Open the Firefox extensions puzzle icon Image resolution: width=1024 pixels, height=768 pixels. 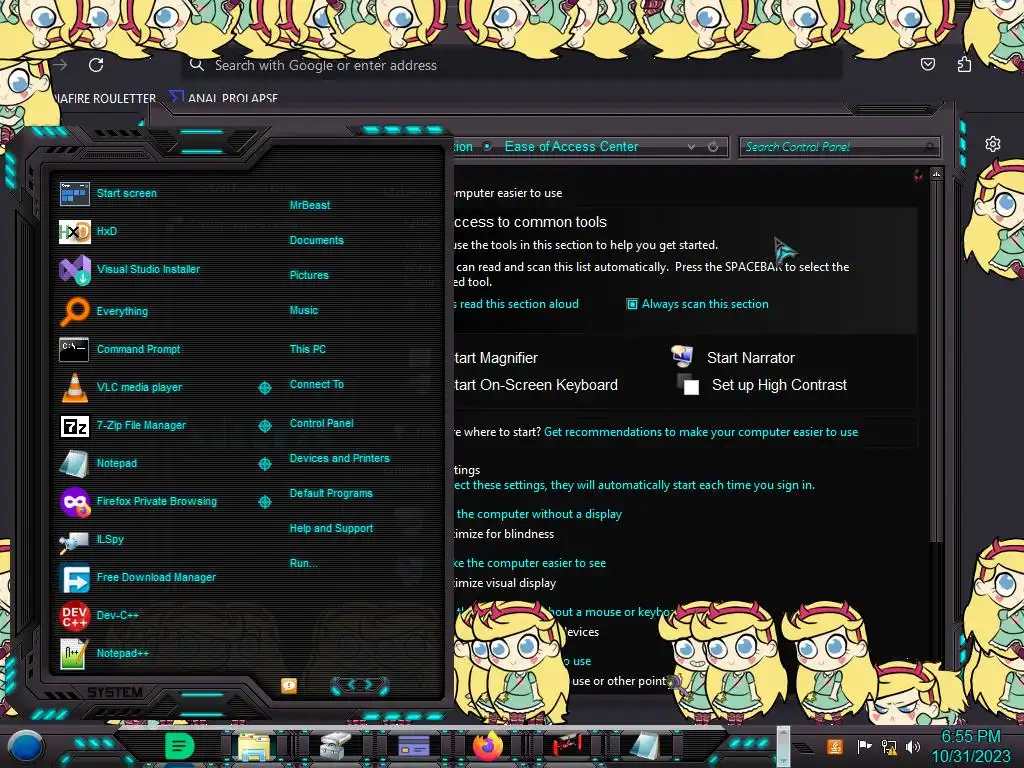(965, 64)
